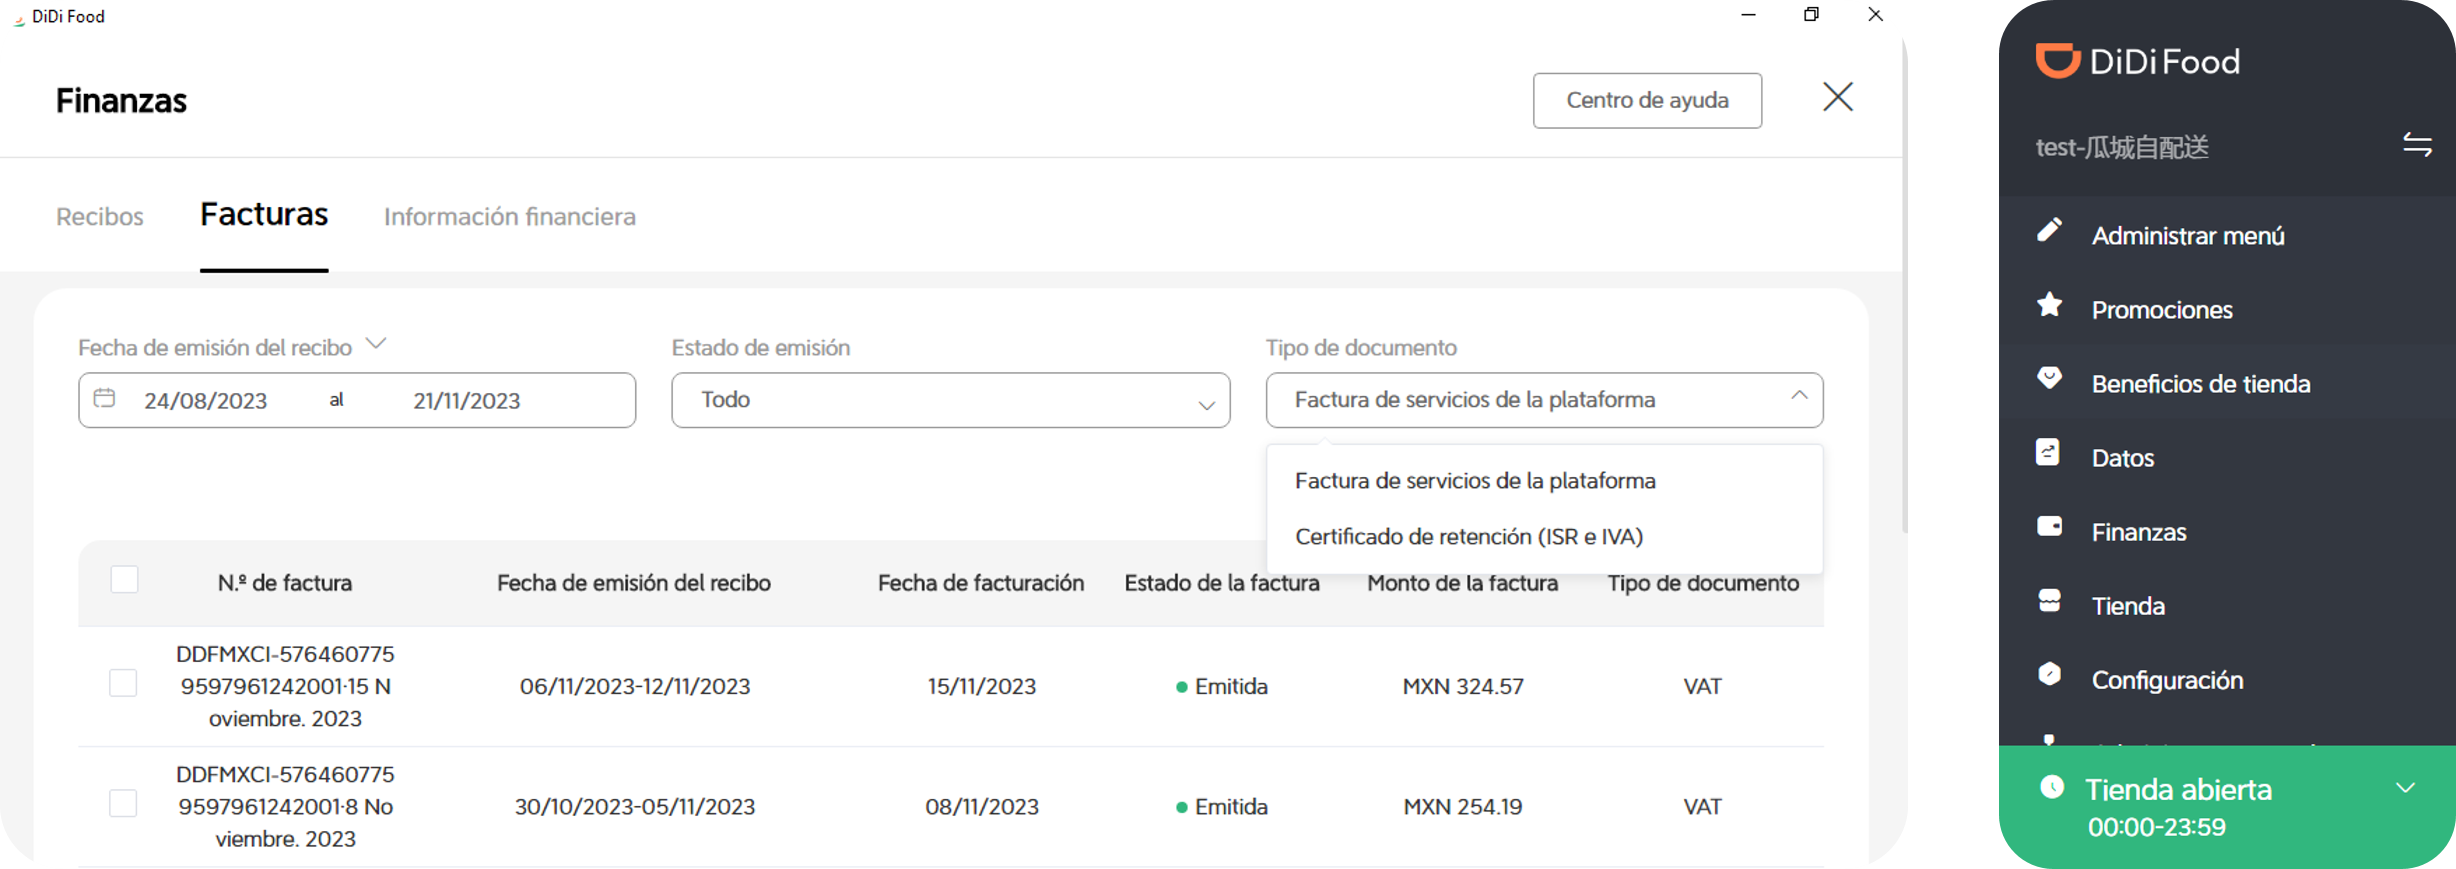
Task: Check the invoice row dated 15/11/2023
Action: (123, 684)
